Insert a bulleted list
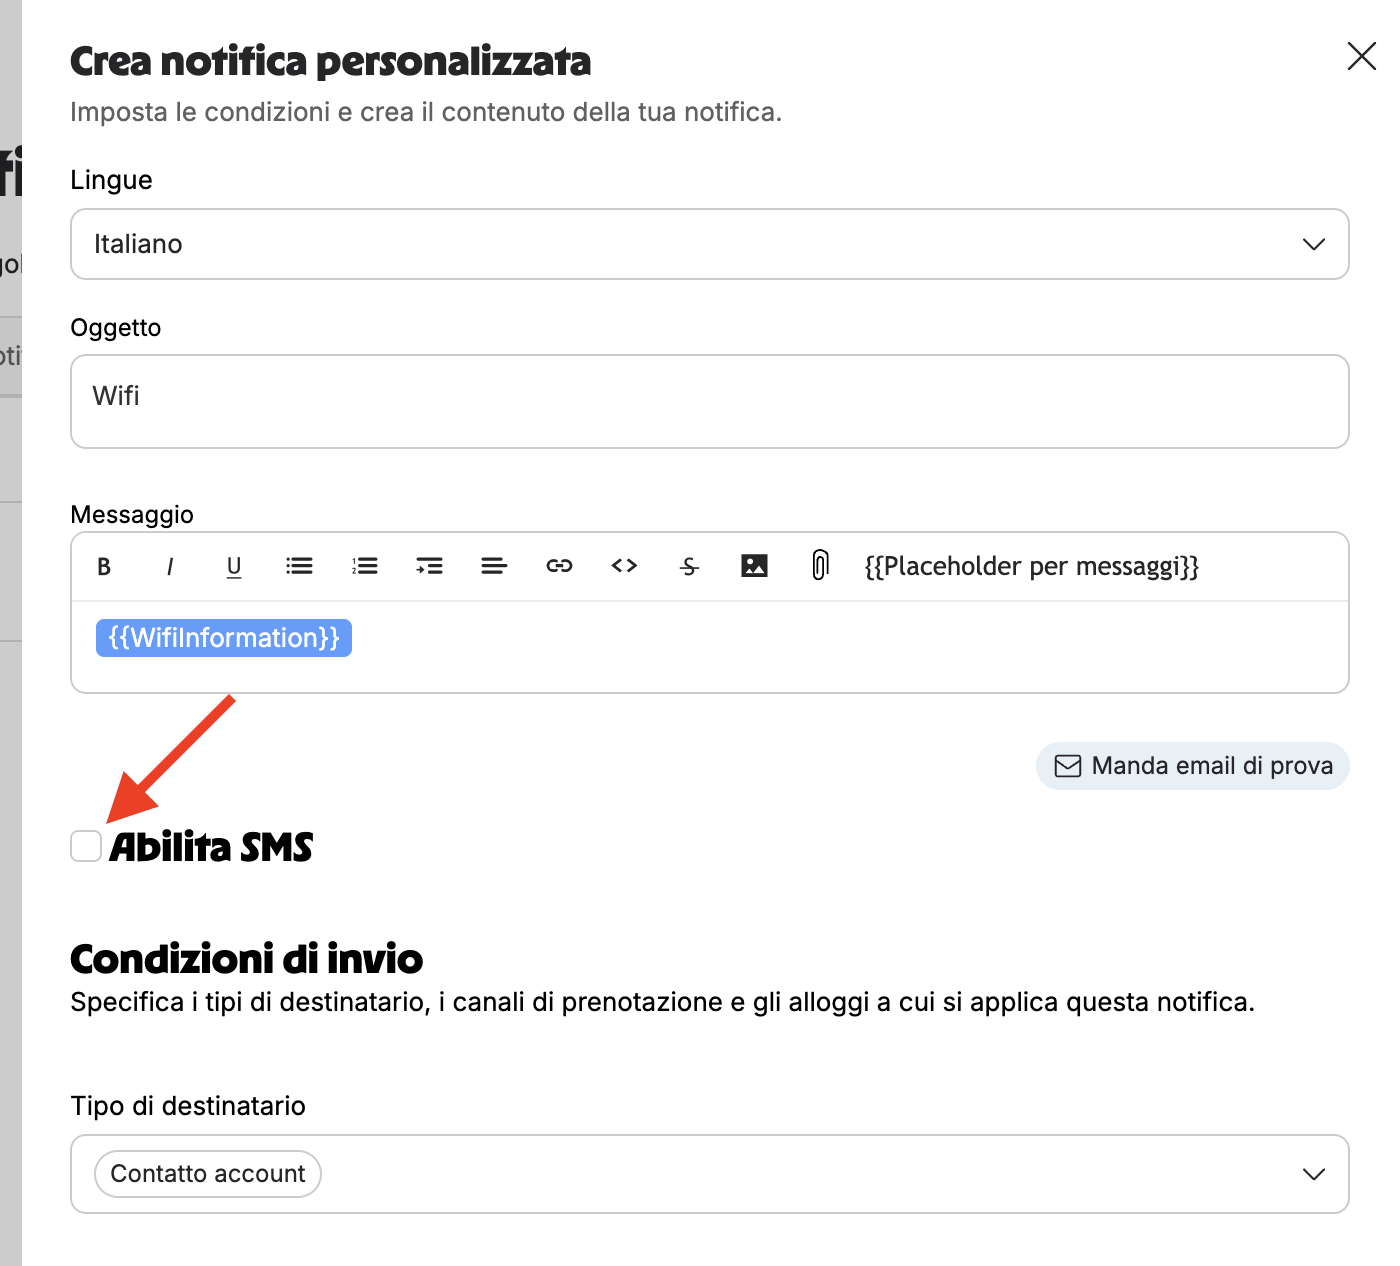This screenshot has width=1400, height=1266. point(299,566)
